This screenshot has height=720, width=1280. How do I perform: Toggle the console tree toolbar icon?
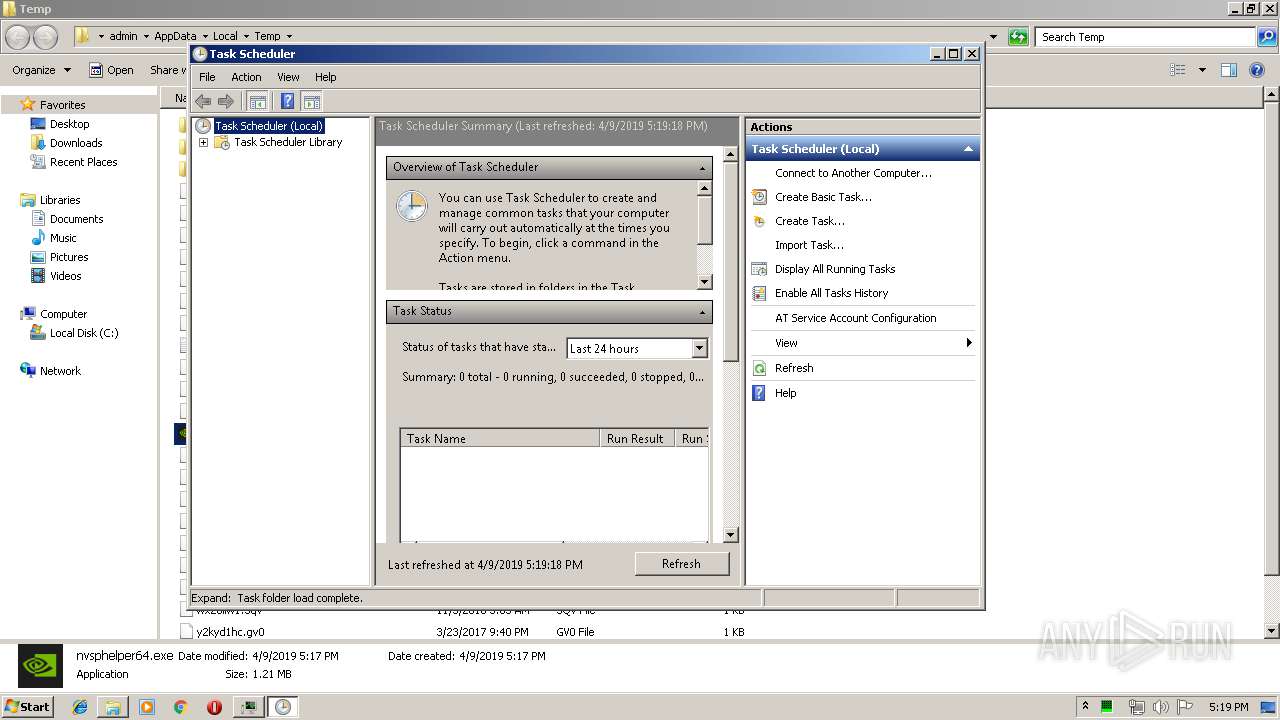pos(257,101)
